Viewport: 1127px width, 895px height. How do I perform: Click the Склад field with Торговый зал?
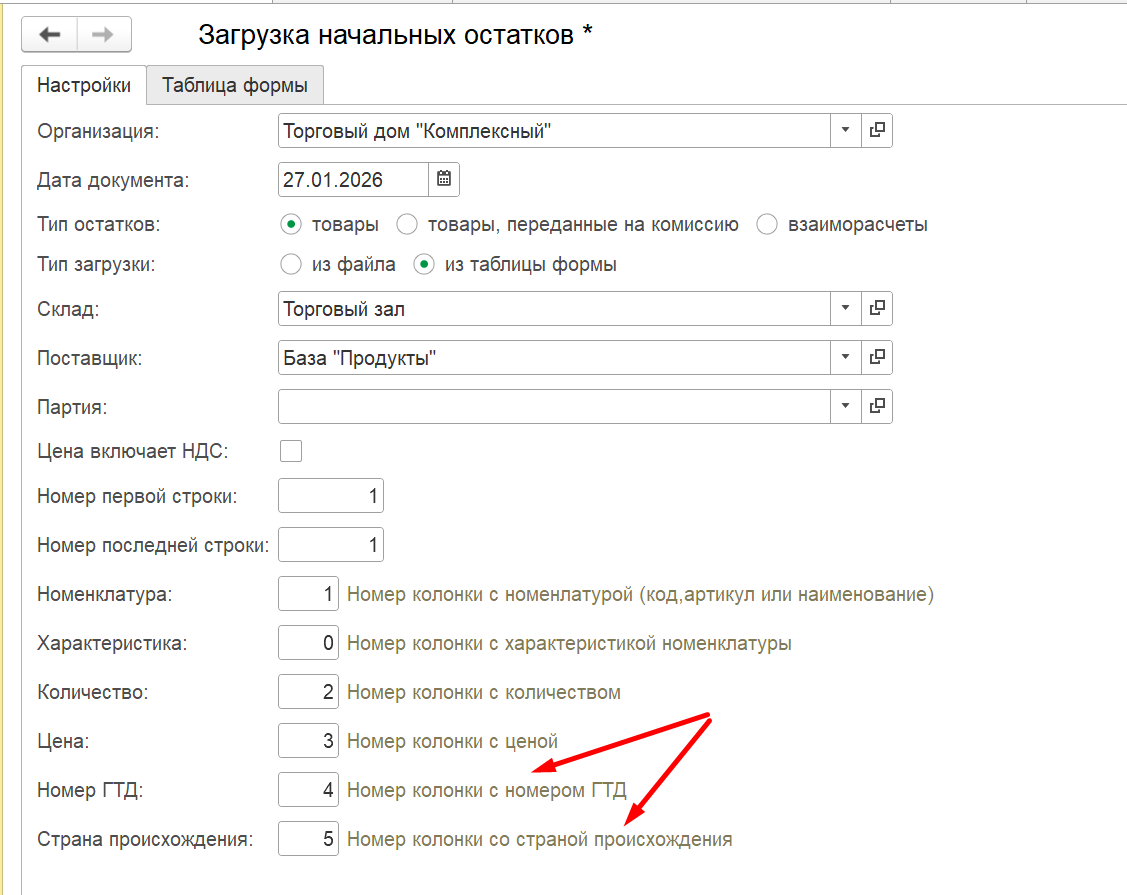[554, 308]
